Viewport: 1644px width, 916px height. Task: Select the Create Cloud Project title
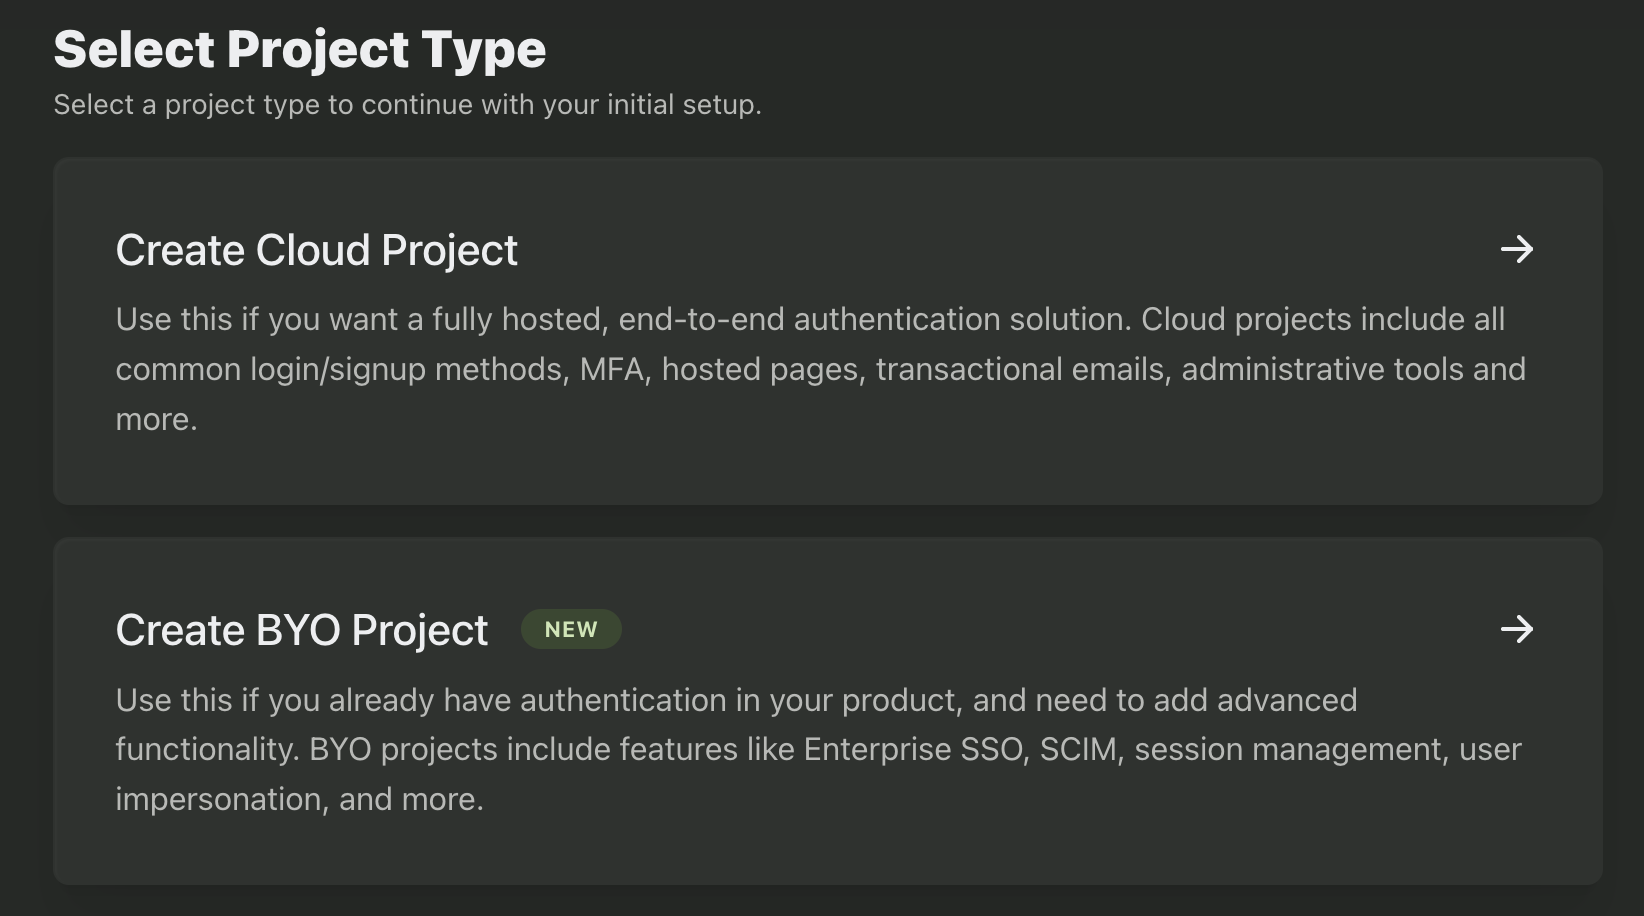(316, 250)
